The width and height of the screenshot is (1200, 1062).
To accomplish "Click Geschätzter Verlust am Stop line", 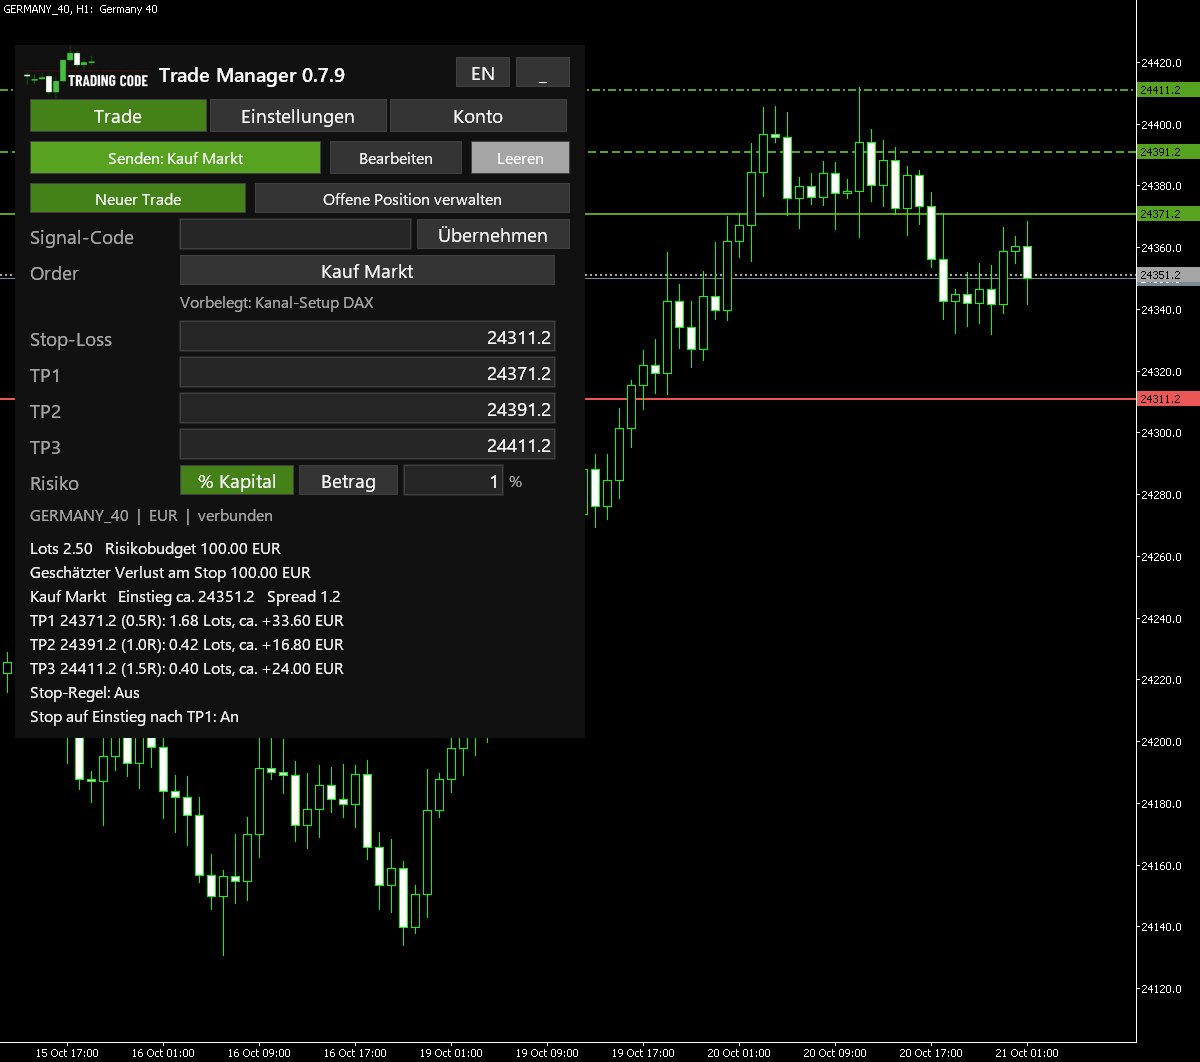I will pos(170,573).
